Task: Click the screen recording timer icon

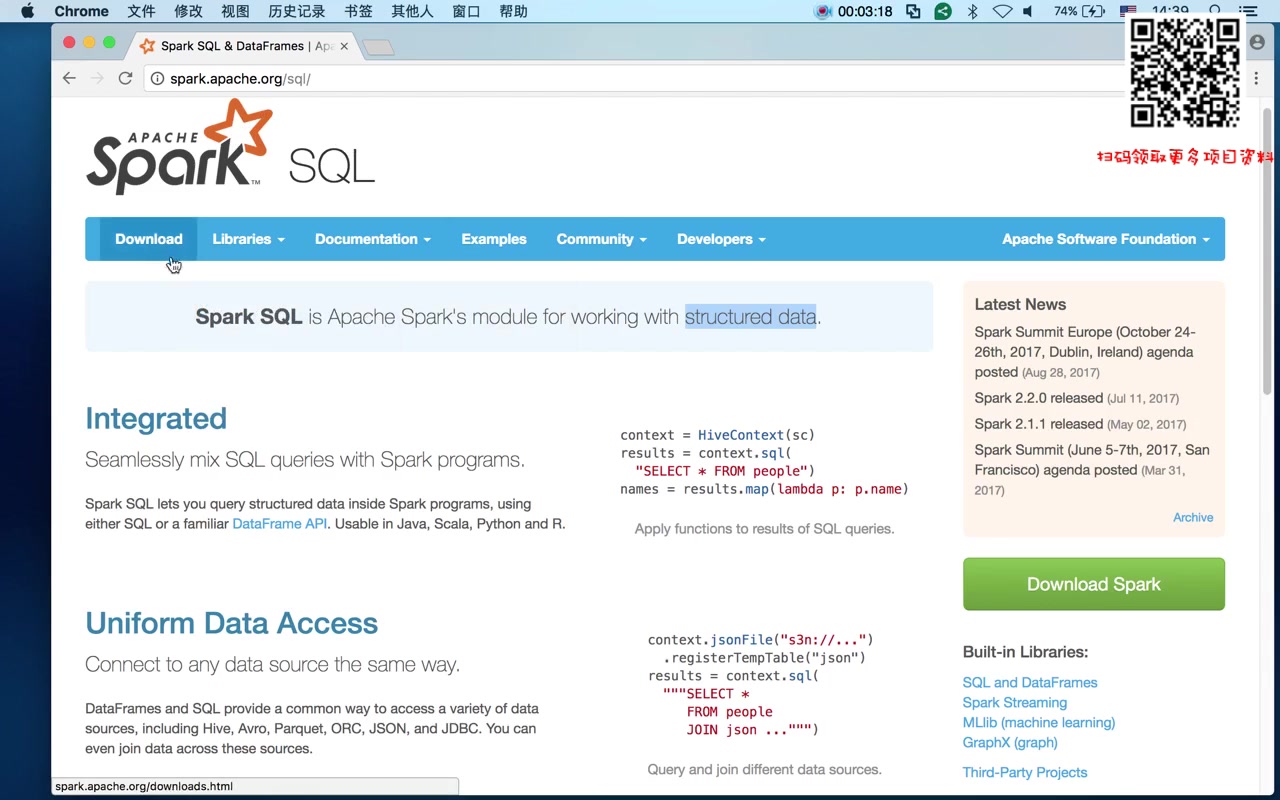Action: (823, 11)
